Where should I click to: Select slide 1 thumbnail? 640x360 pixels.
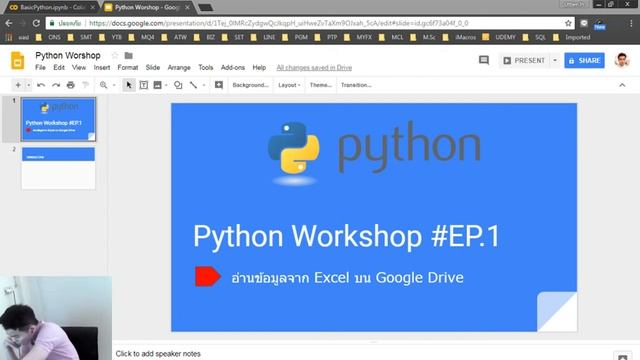pos(58,119)
